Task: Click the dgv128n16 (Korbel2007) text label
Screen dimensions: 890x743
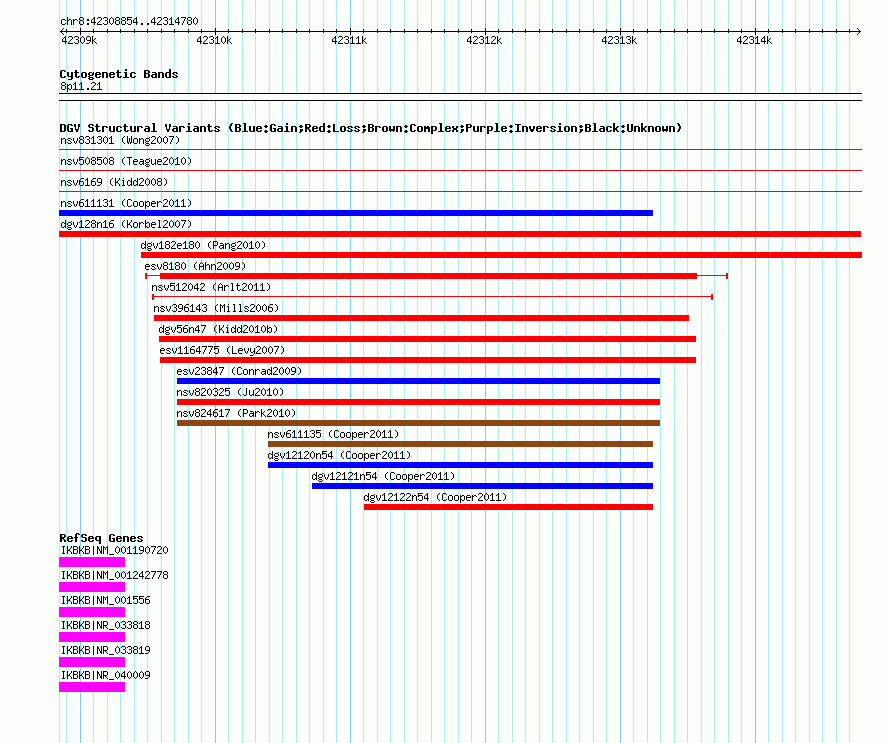Action: click(x=126, y=224)
